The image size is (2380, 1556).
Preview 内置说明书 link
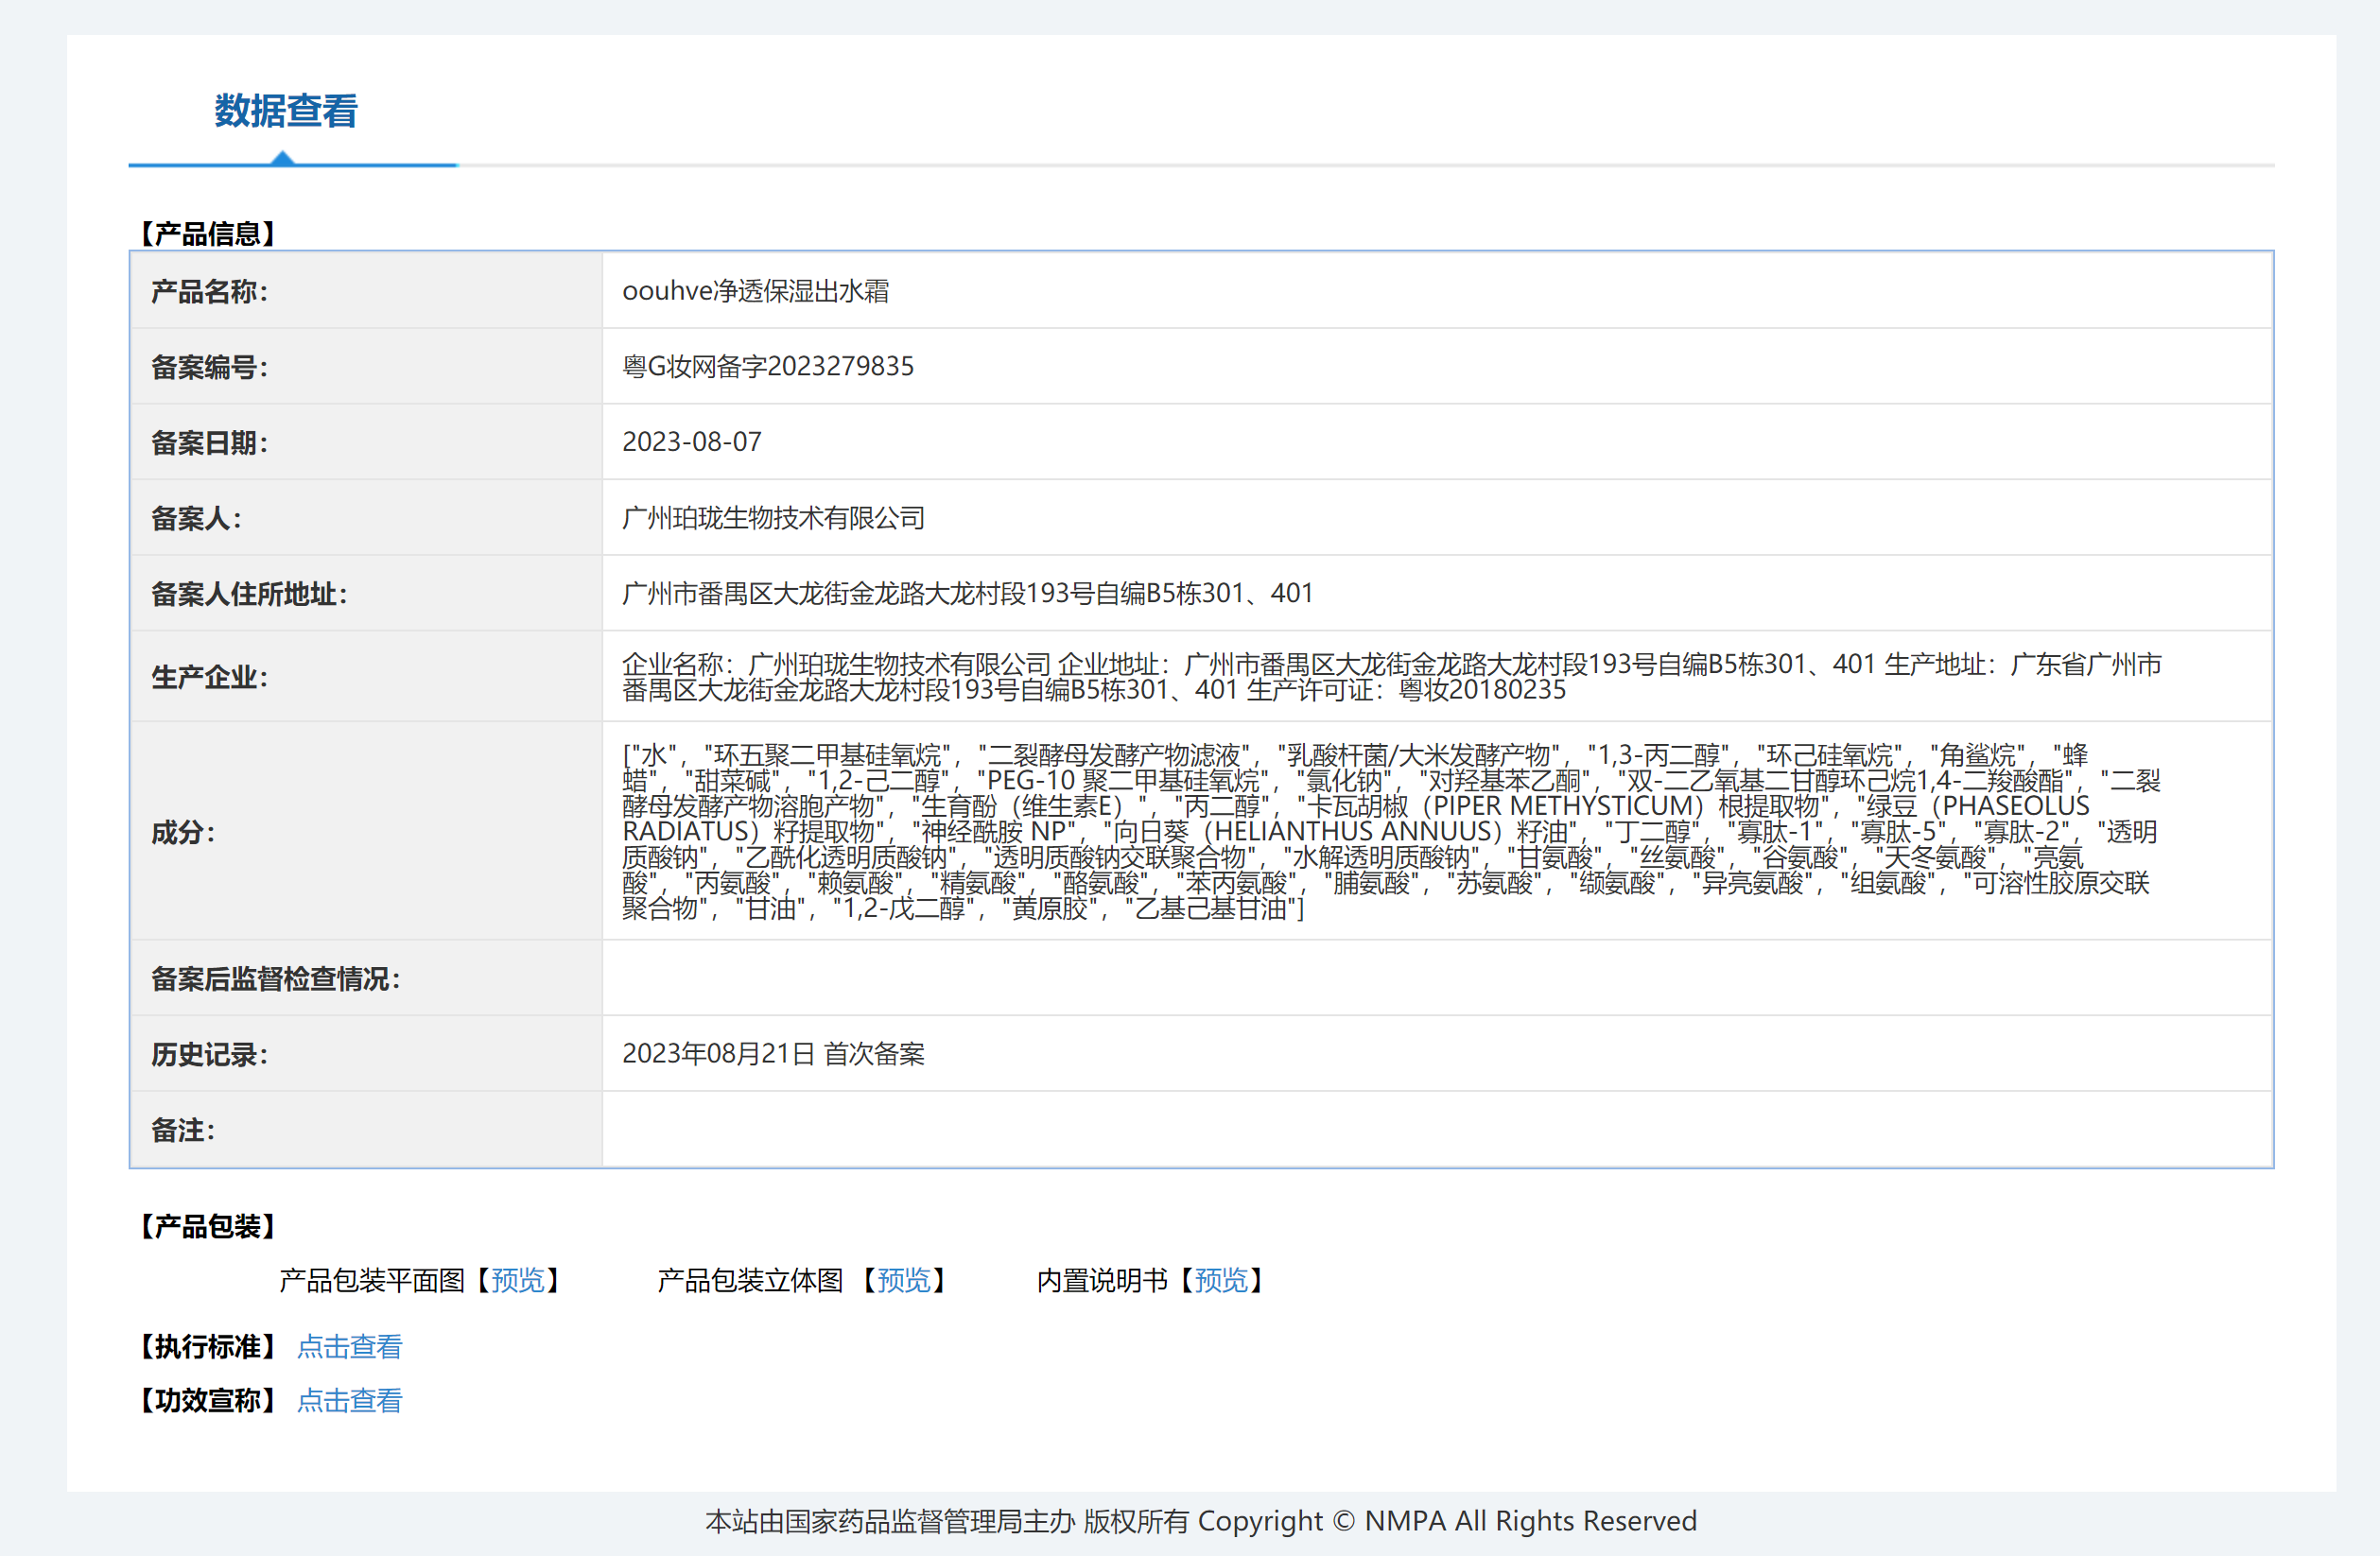[x=1221, y=1280]
